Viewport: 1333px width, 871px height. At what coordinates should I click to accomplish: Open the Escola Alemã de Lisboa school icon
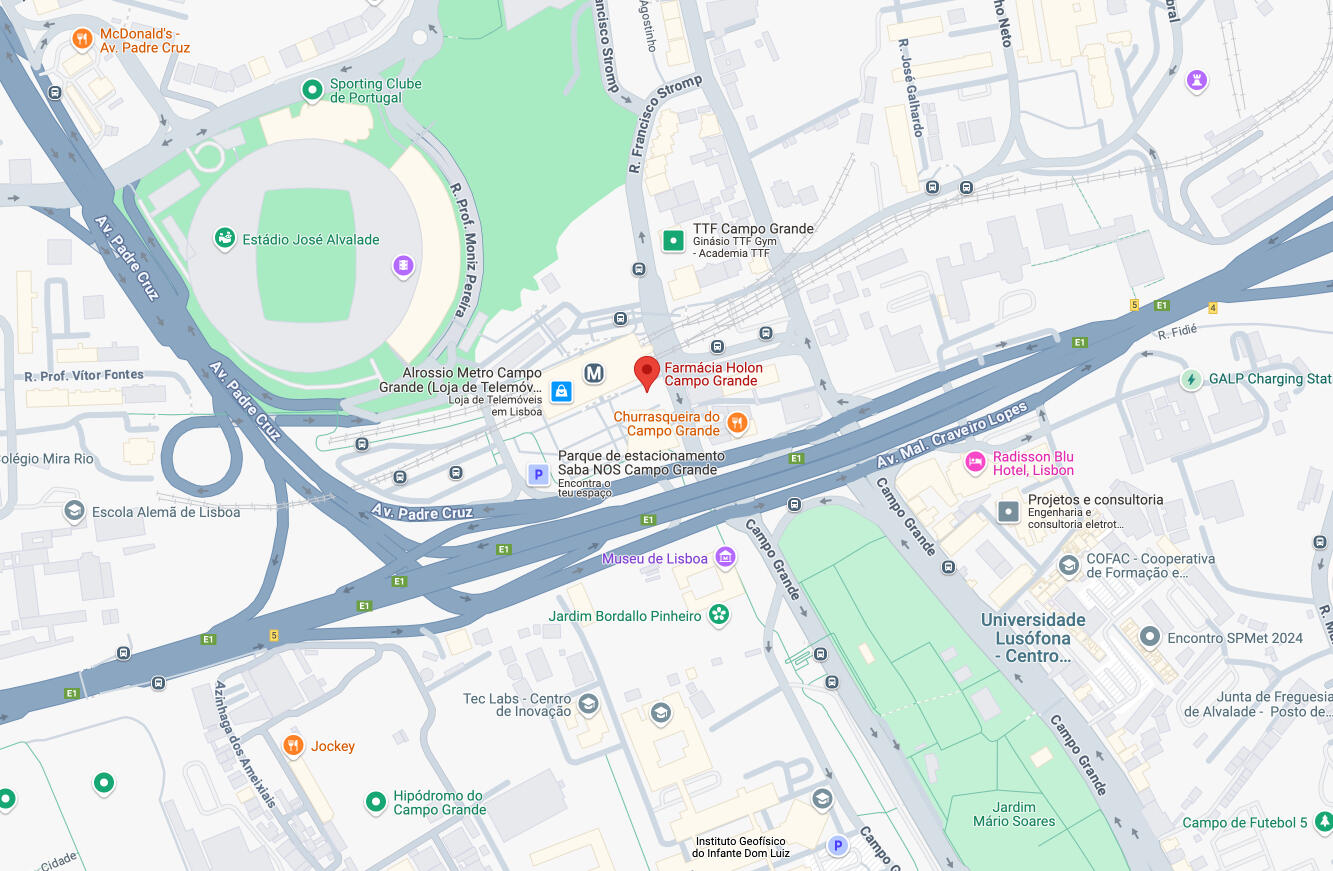click(x=74, y=511)
